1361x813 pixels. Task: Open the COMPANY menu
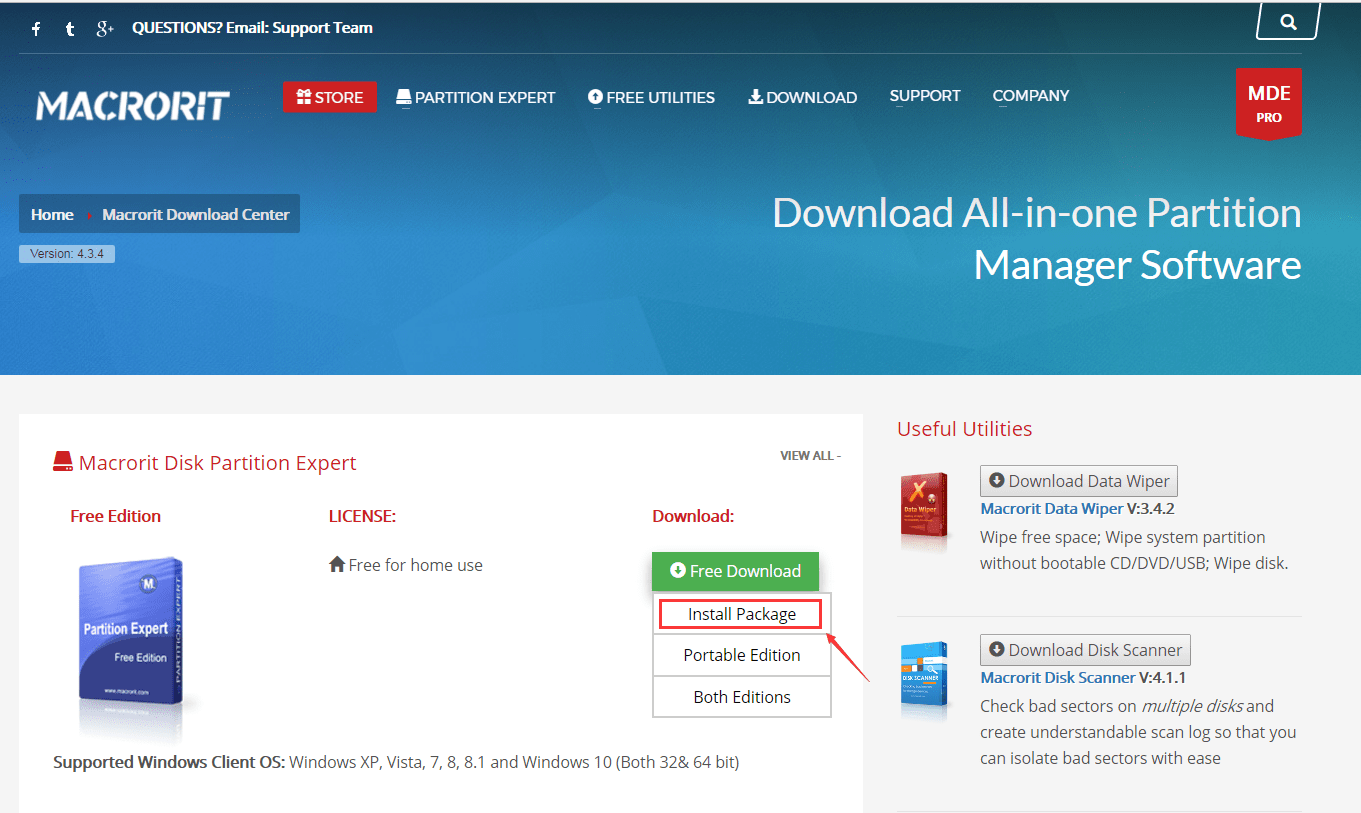pyautogui.click(x=1031, y=96)
